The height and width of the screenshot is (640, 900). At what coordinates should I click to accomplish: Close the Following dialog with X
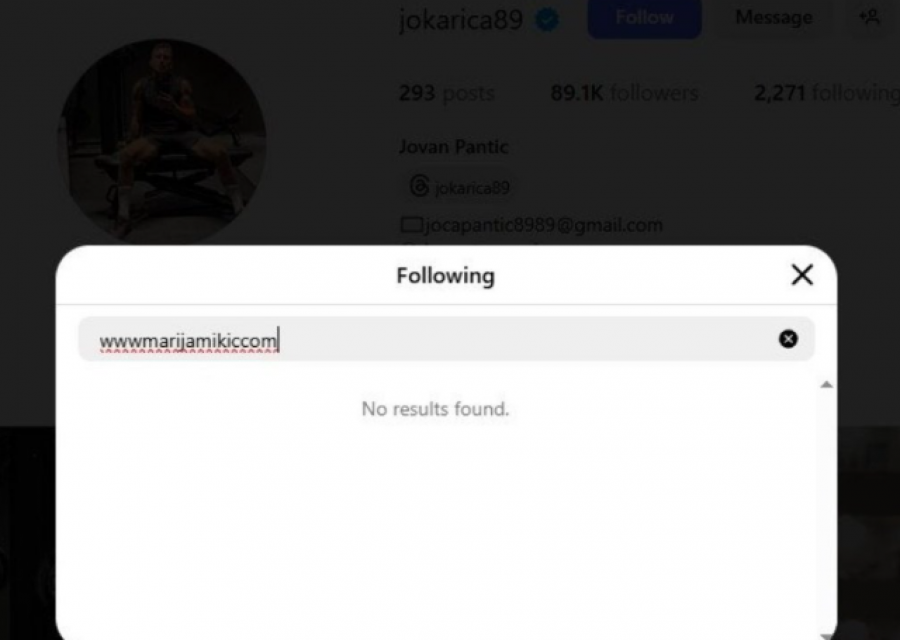[x=802, y=275]
